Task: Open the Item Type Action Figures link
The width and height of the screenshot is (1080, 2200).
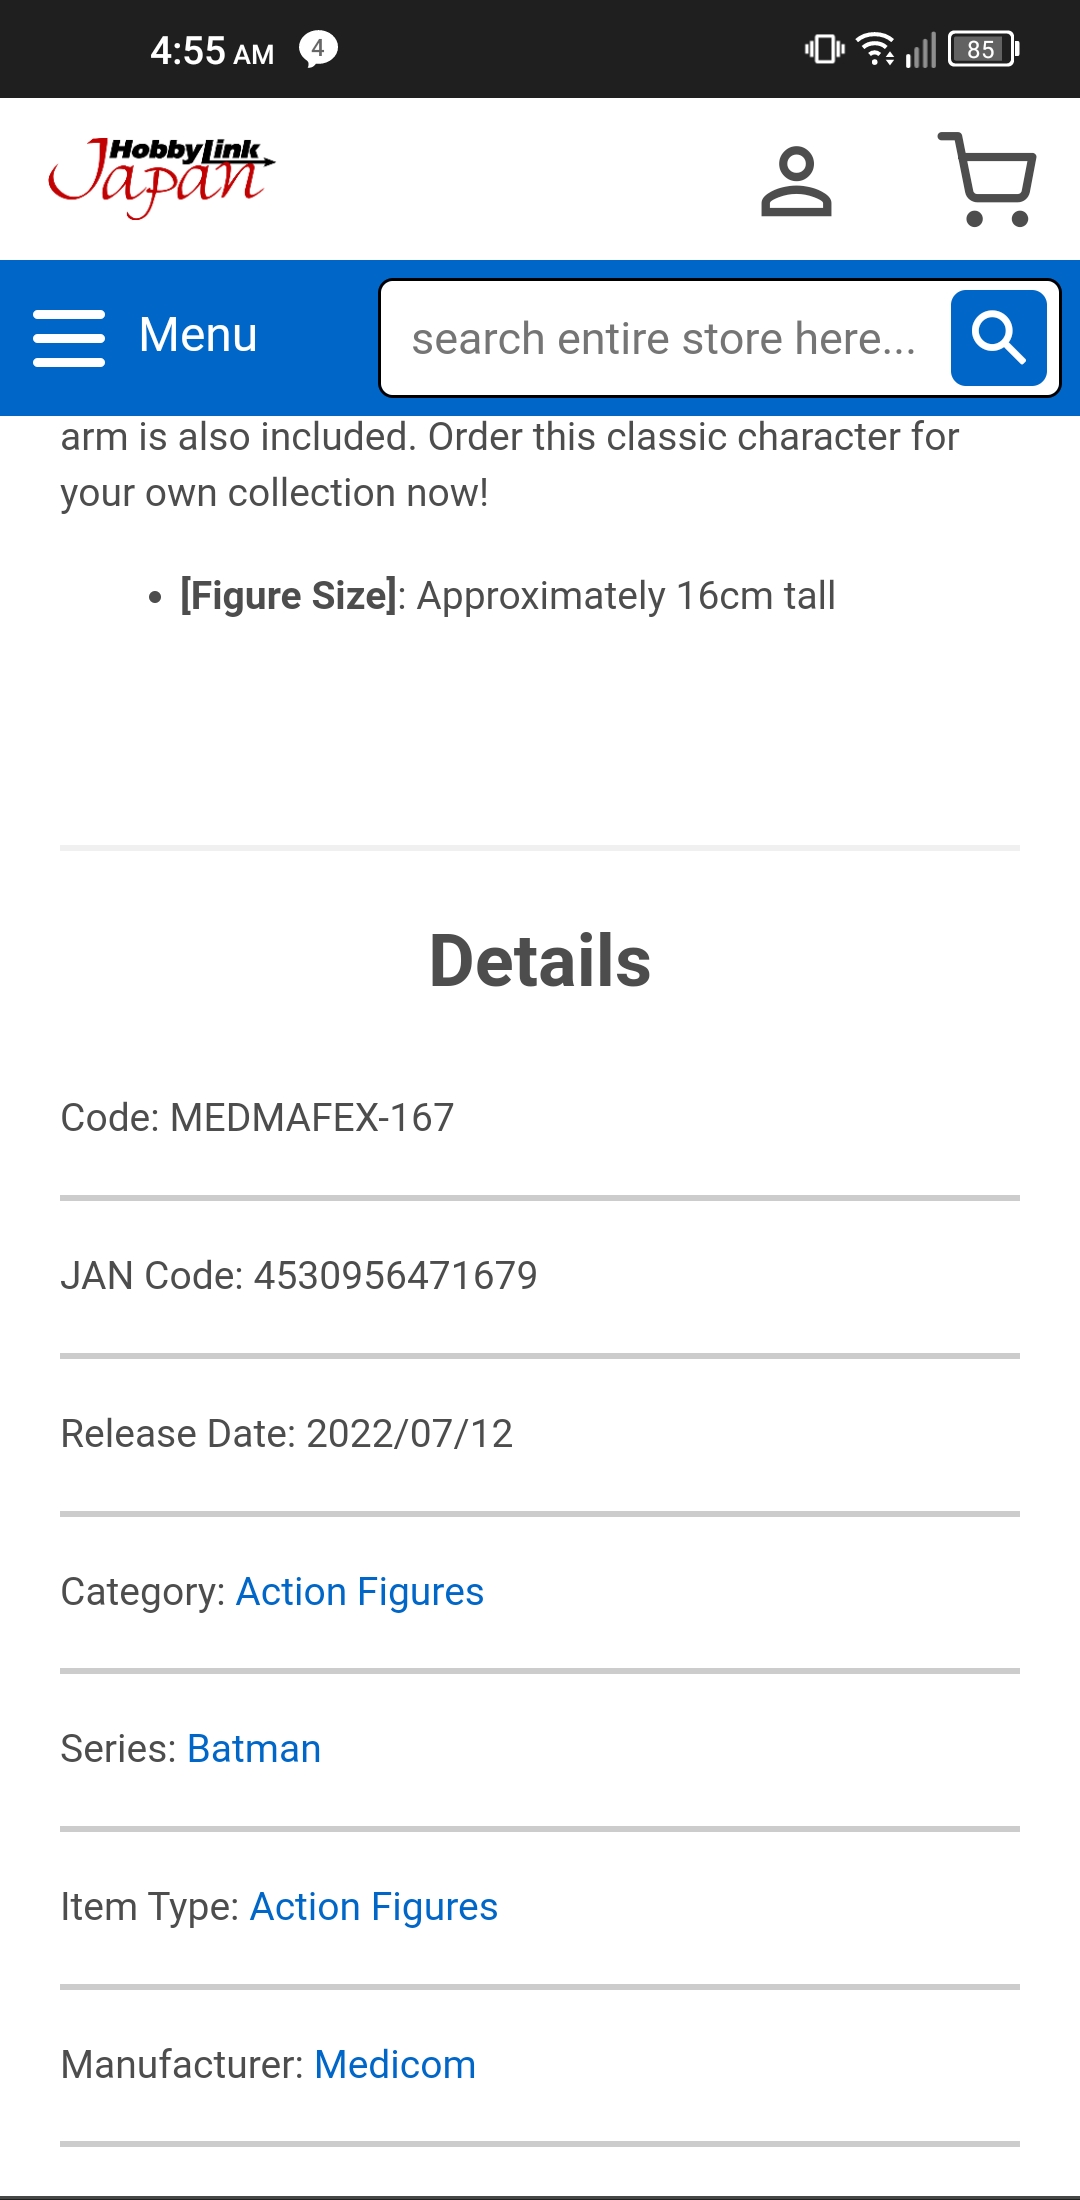Action: click(x=373, y=1907)
